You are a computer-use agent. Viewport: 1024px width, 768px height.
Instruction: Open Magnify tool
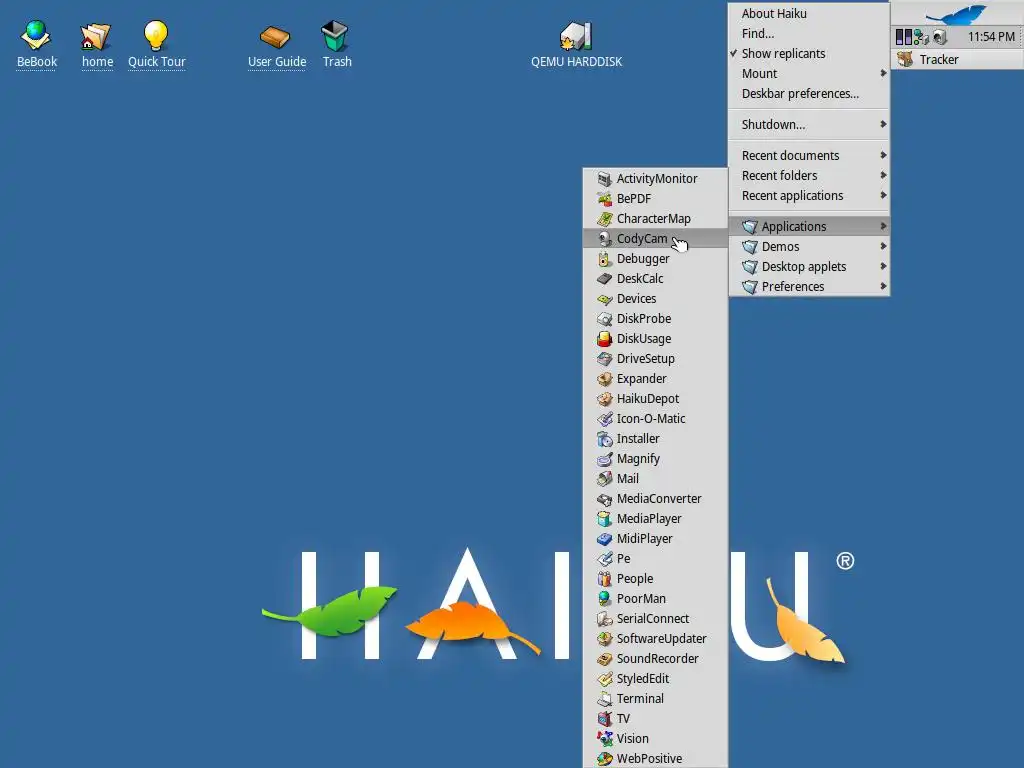click(655, 458)
